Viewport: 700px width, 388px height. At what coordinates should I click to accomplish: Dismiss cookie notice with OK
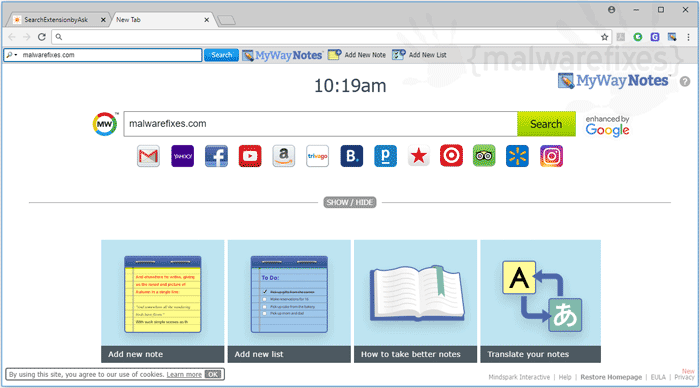[213, 375]
